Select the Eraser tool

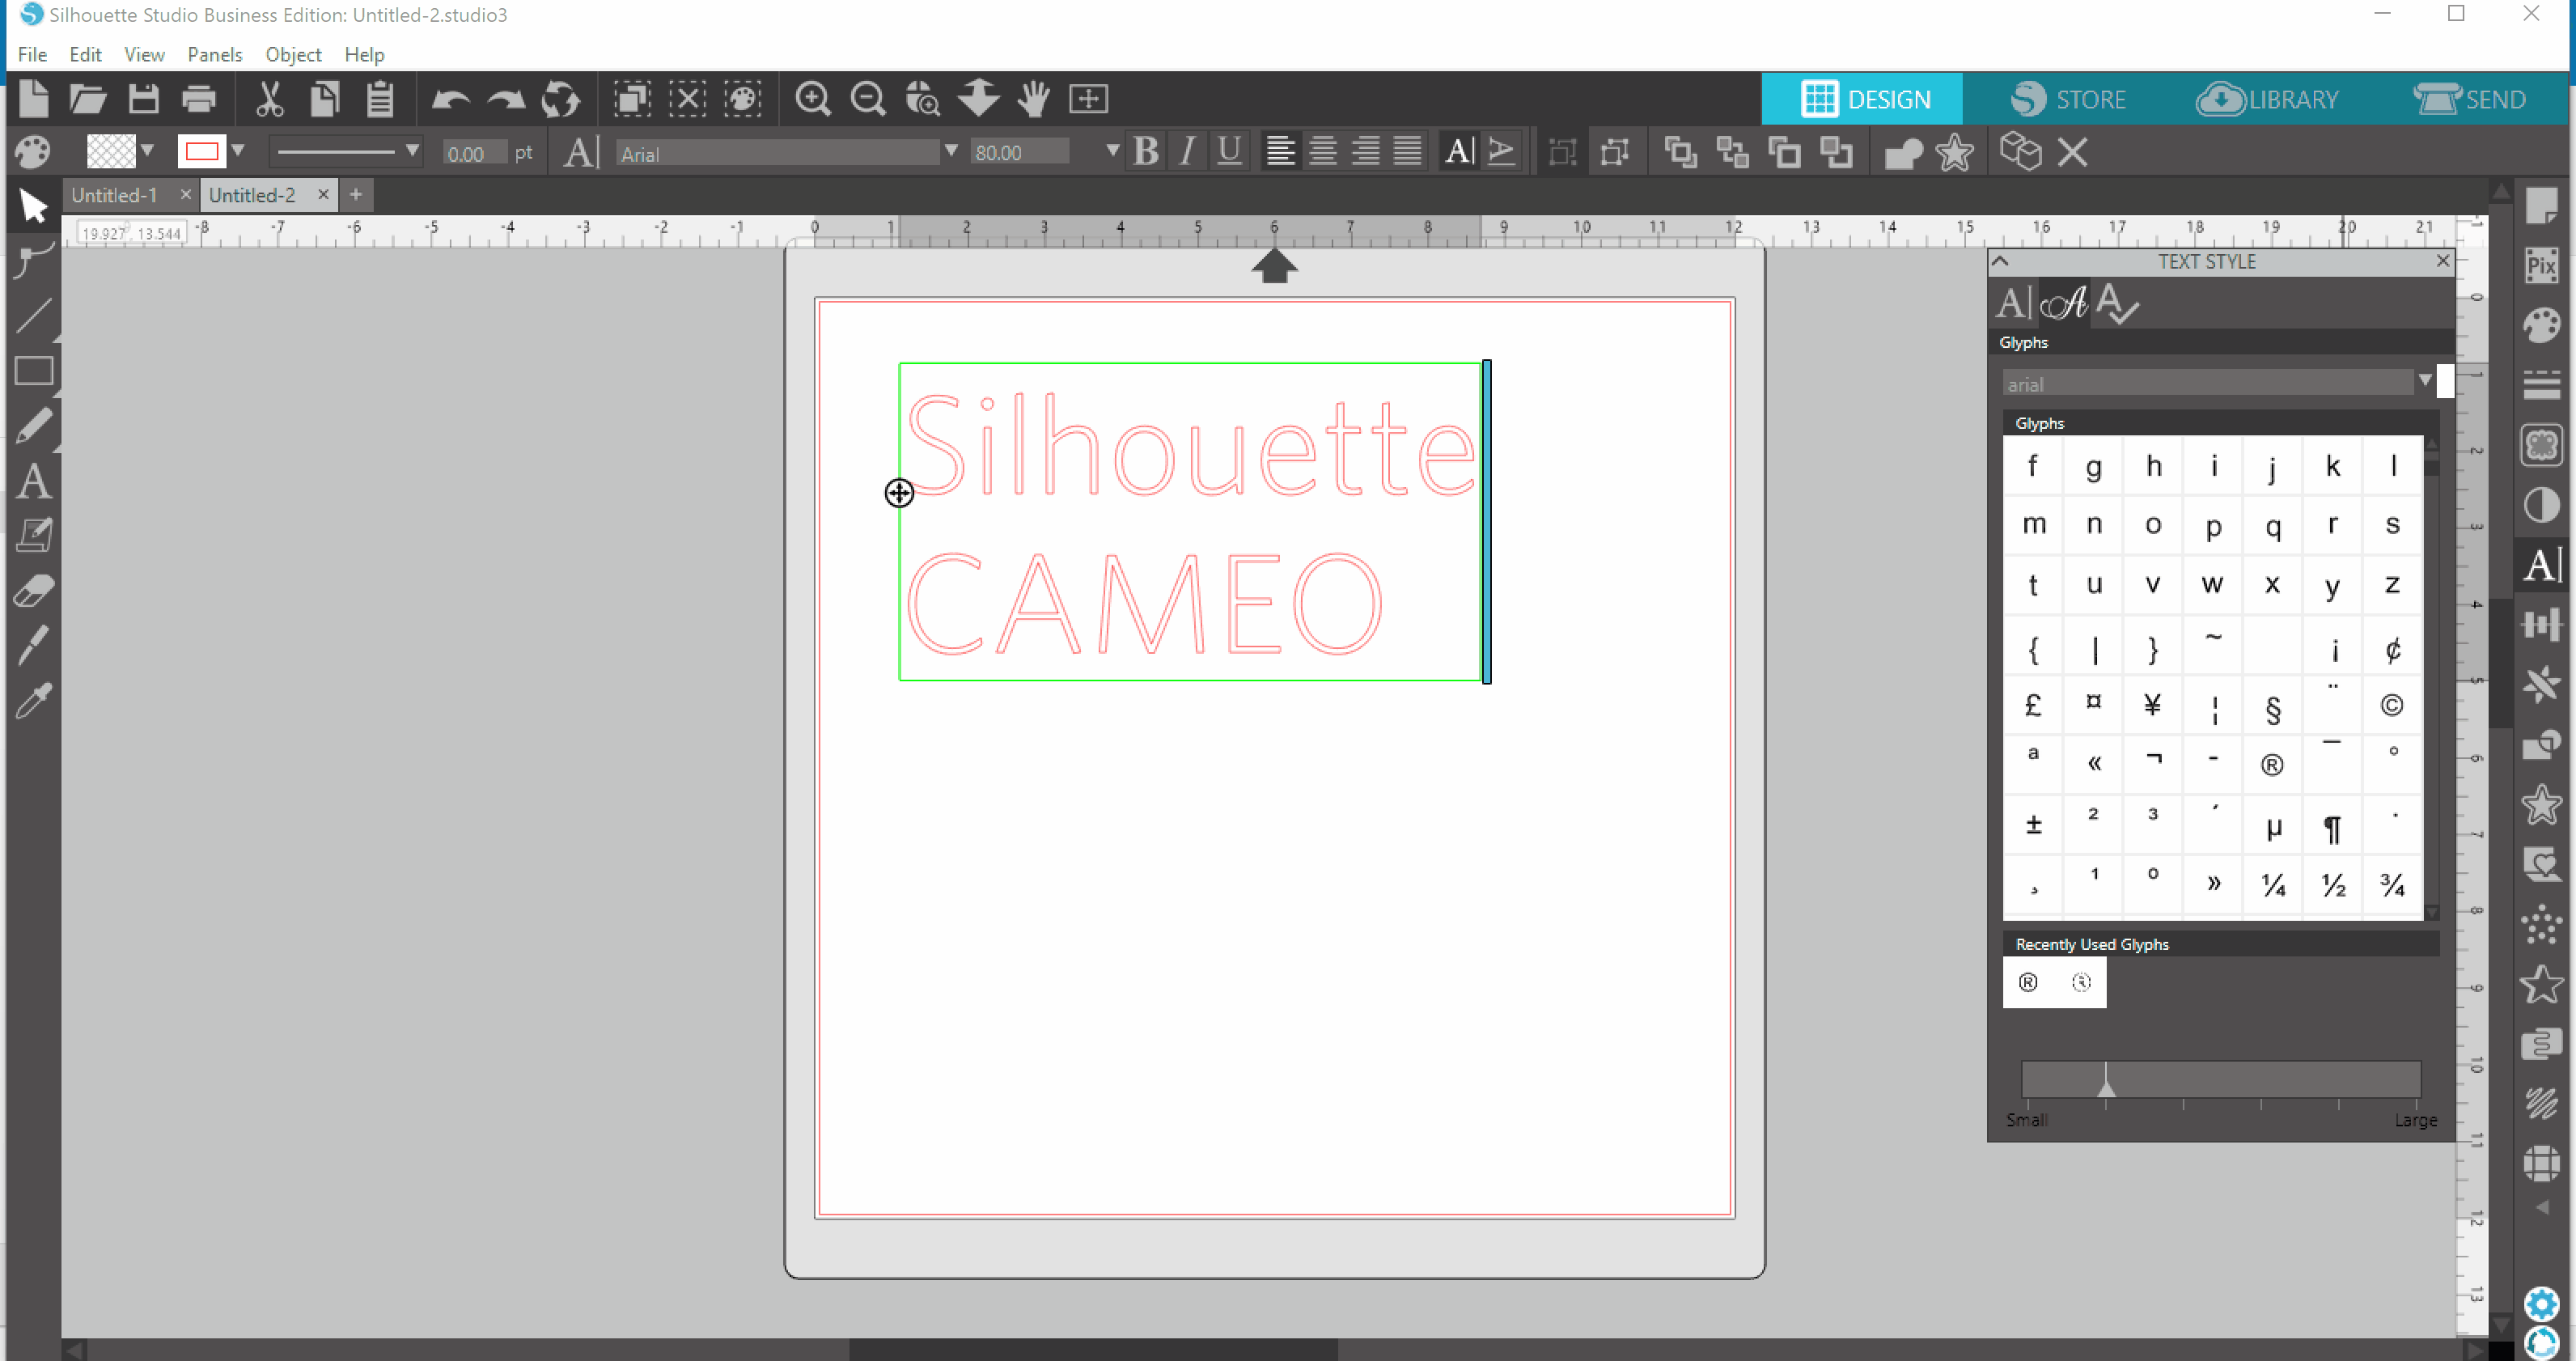[x=33, y=591]
